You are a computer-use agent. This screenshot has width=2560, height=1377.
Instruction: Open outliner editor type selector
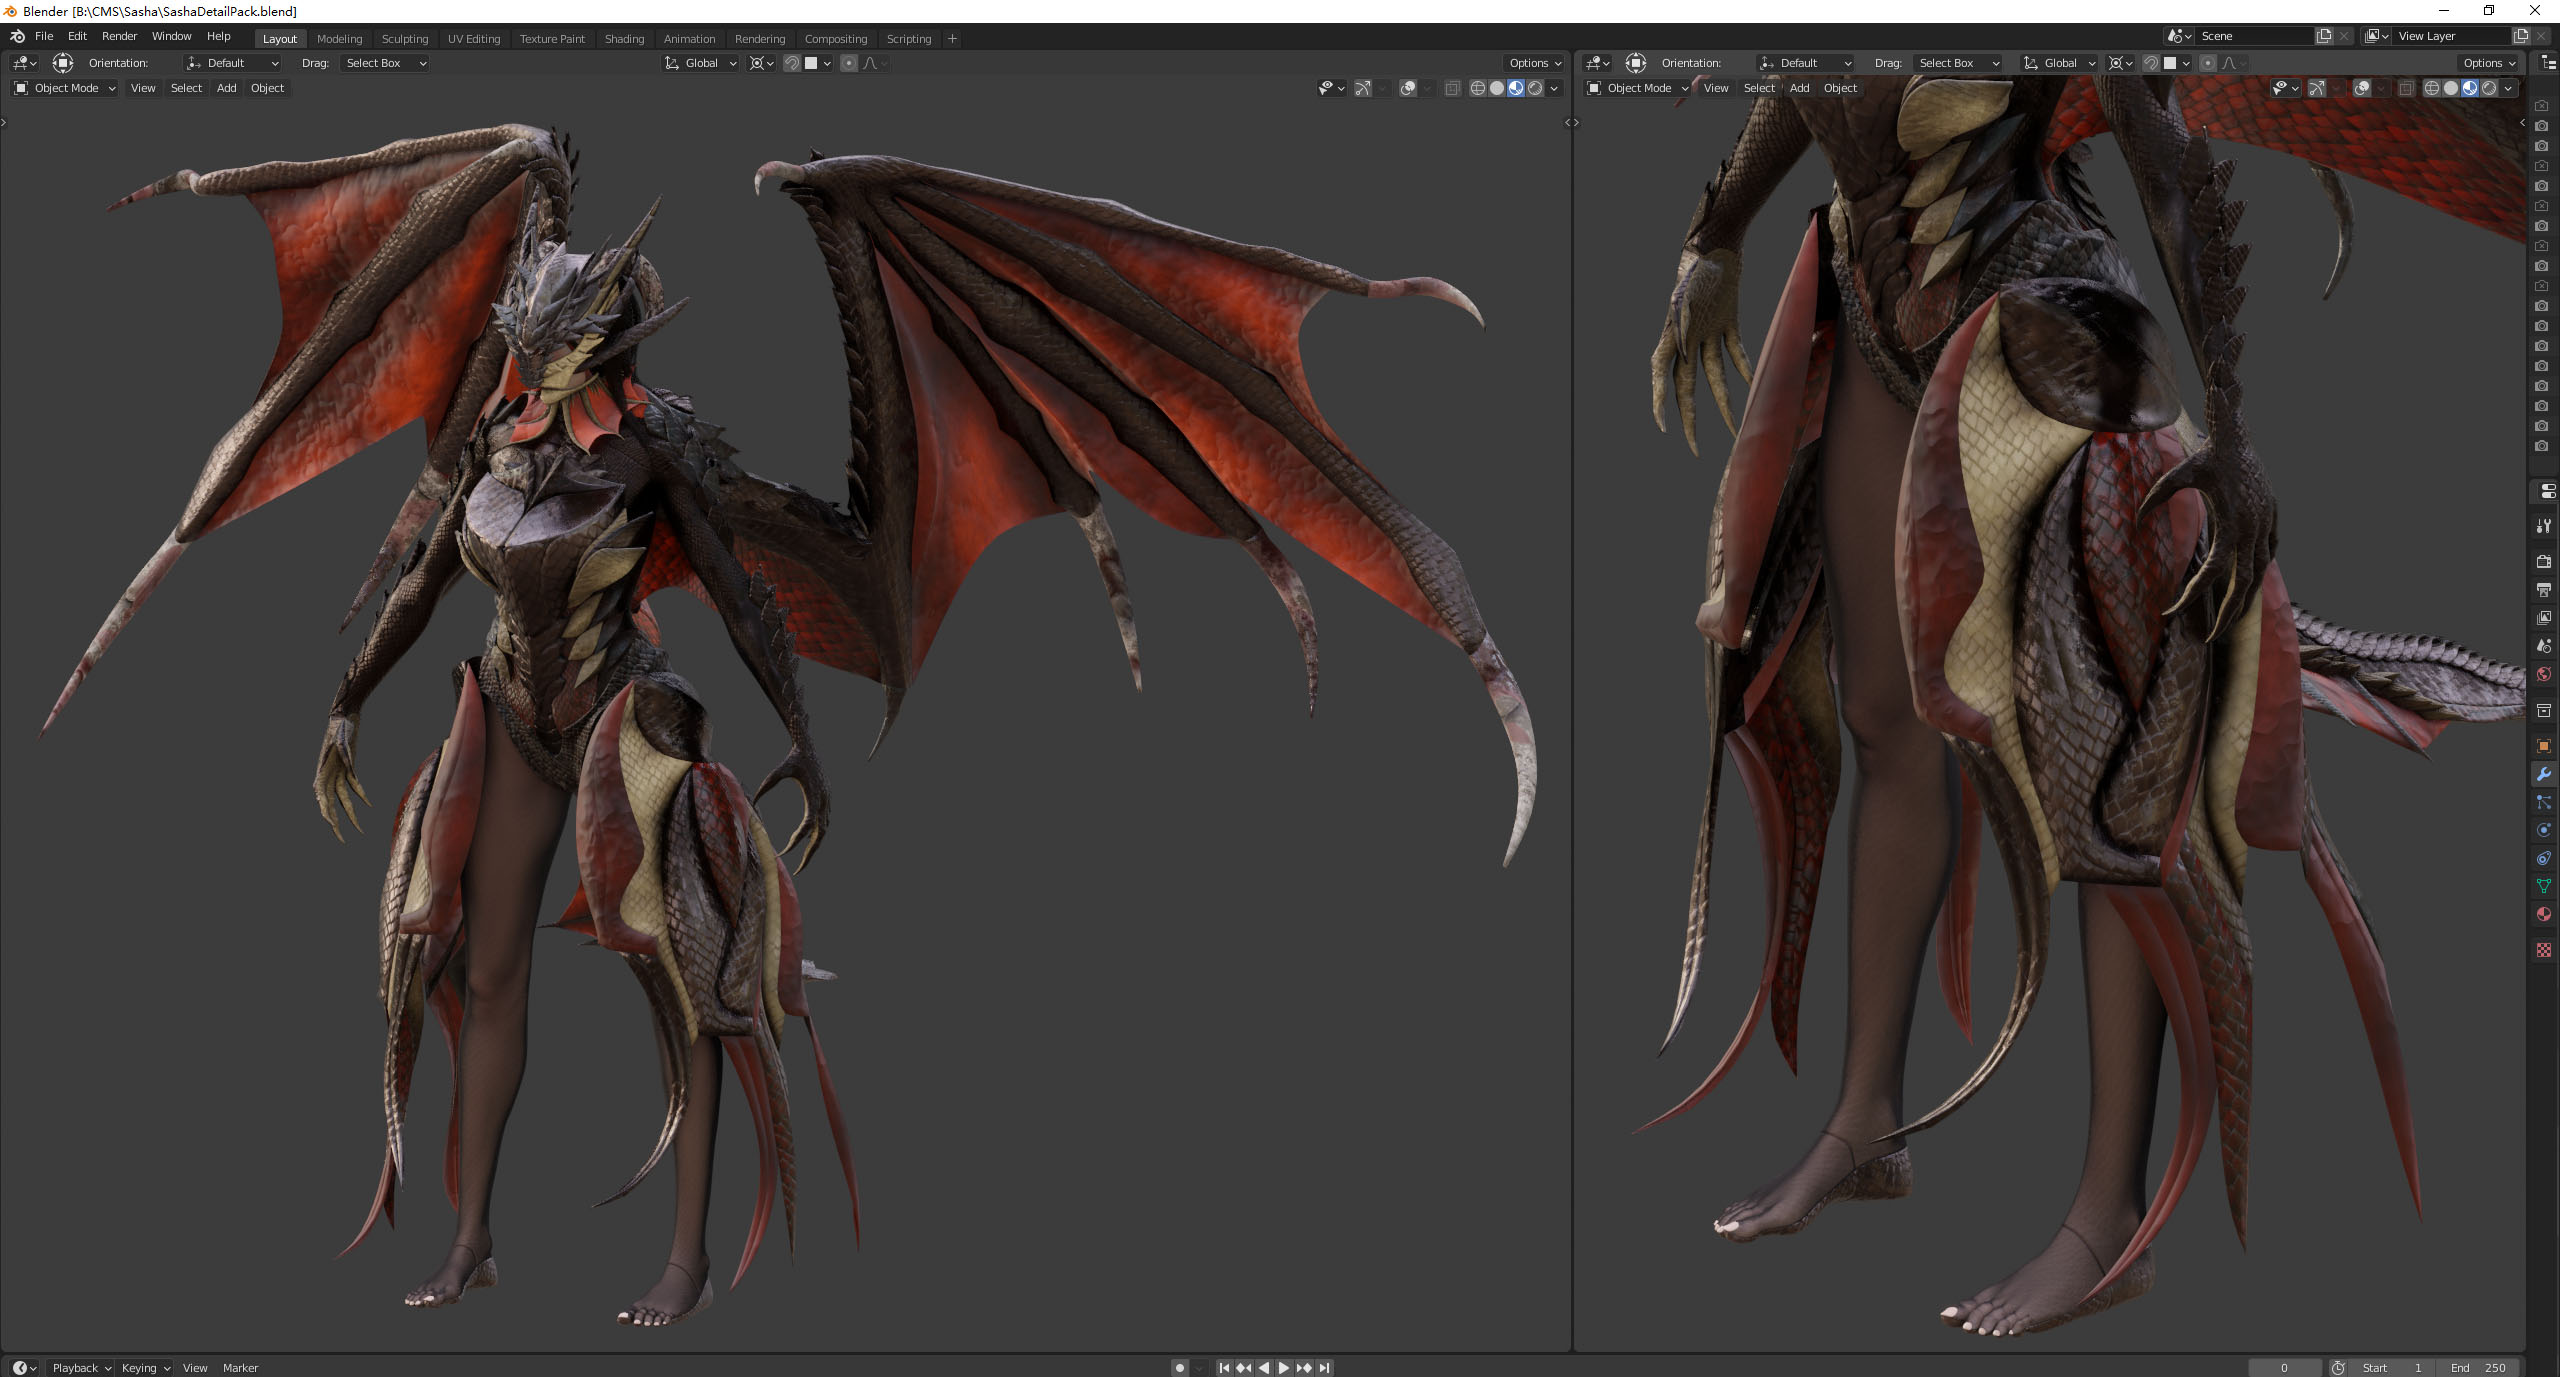[2548, 63]
